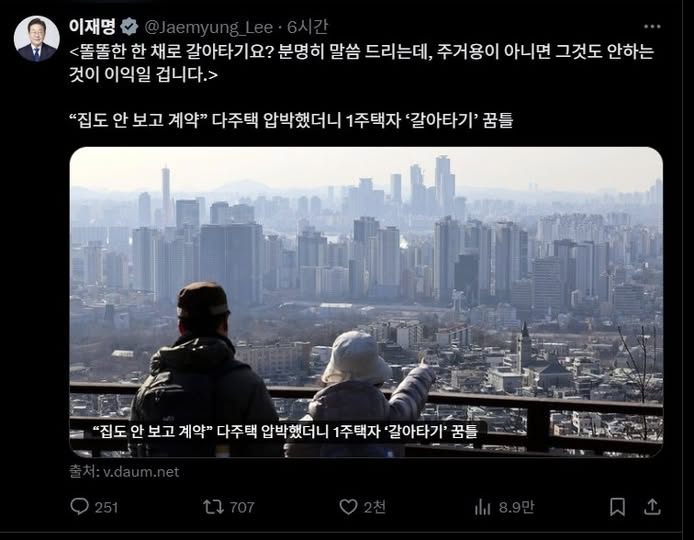View analytics via the bar chart icon
694x540 pixels.
point(482,507)
